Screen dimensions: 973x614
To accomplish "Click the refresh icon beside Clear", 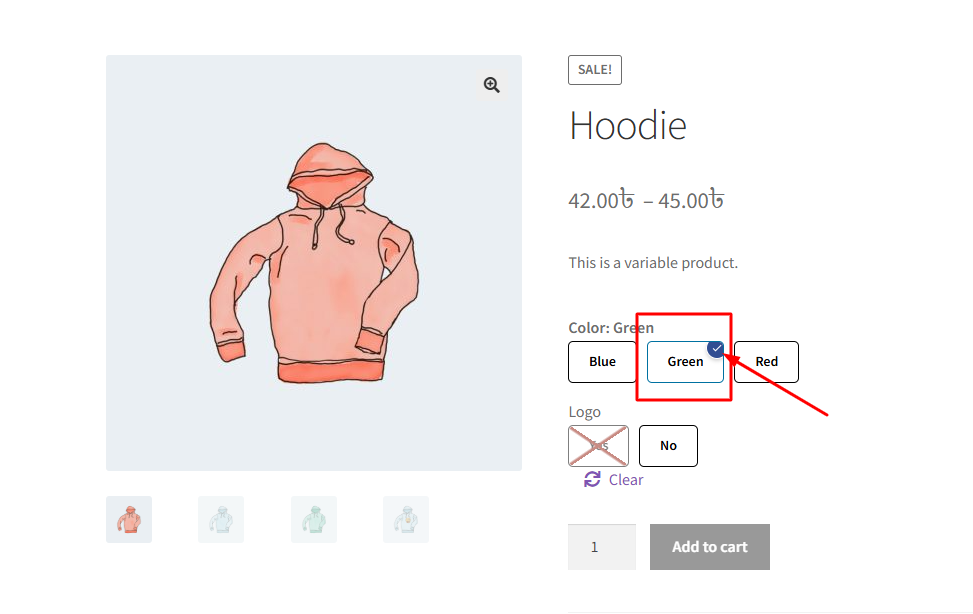I will (592, 480).
